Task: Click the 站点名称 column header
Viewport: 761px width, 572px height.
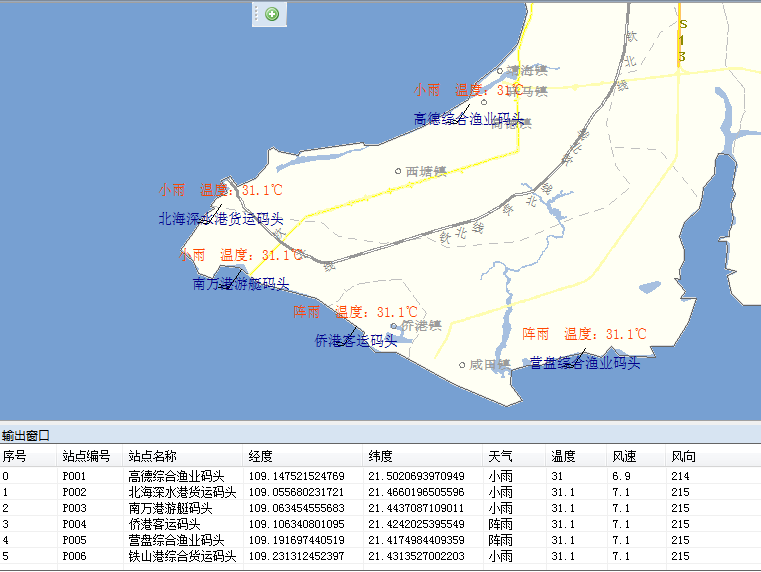Action: point(153,456)
